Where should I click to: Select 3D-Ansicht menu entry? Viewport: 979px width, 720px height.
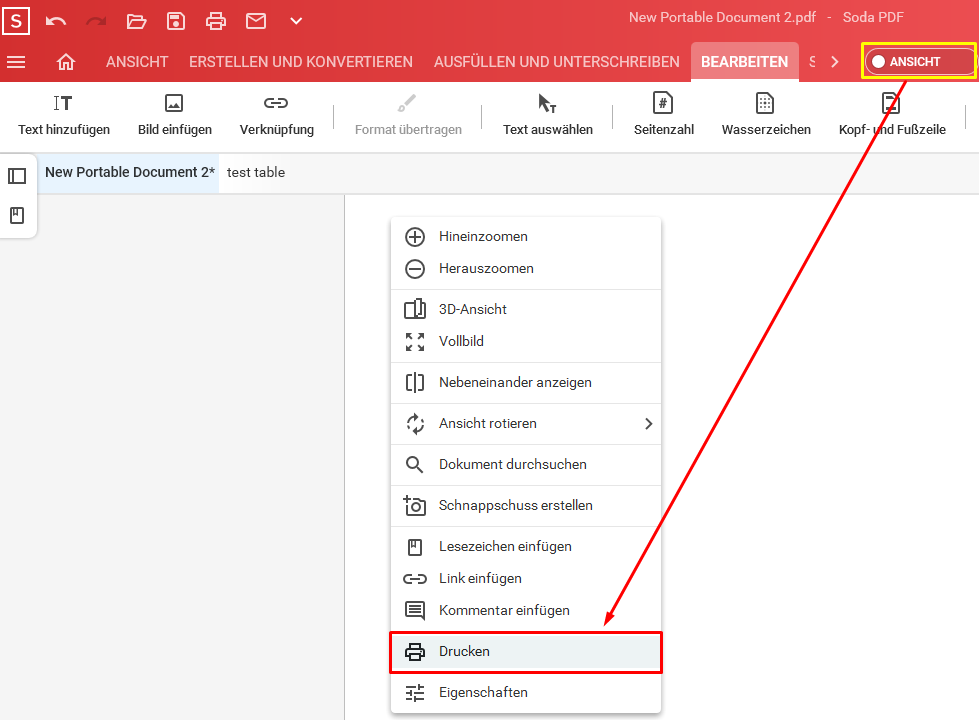(x=526, y=309)
